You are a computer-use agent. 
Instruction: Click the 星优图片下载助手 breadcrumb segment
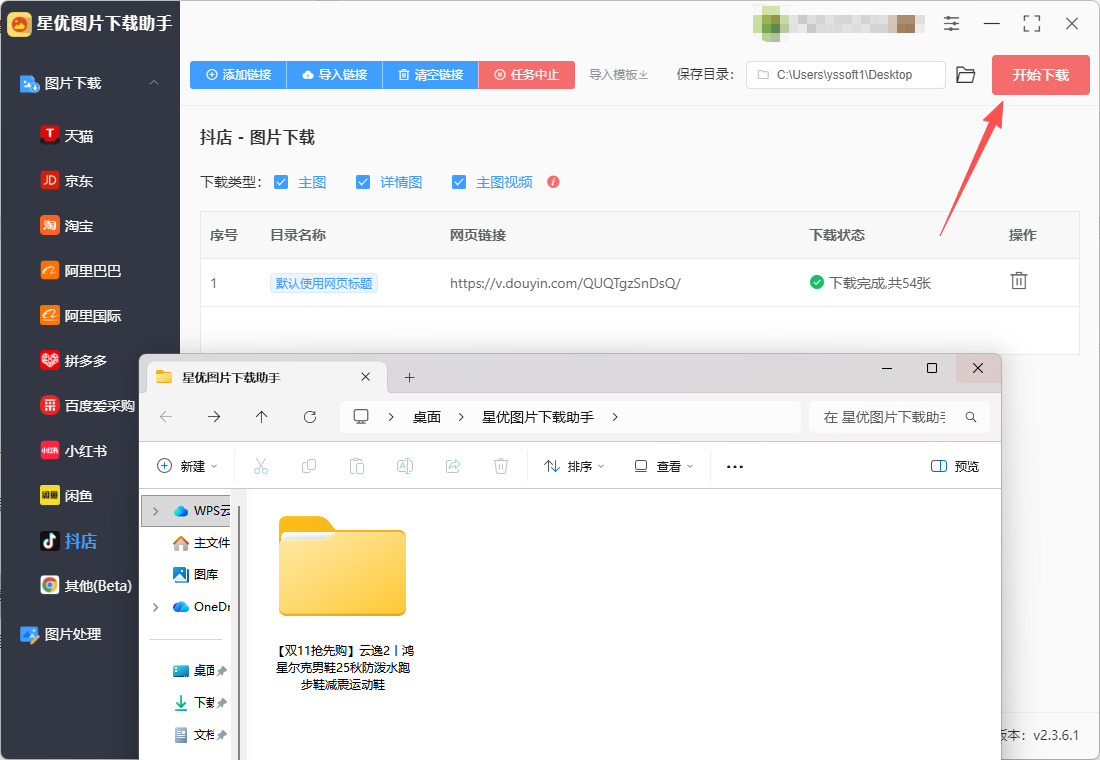coord(537,417)
